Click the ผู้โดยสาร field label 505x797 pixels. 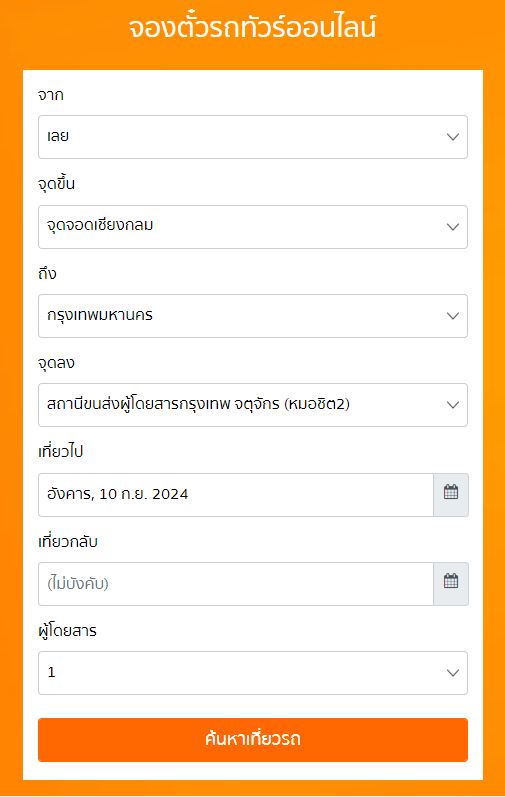pos(68,631)
